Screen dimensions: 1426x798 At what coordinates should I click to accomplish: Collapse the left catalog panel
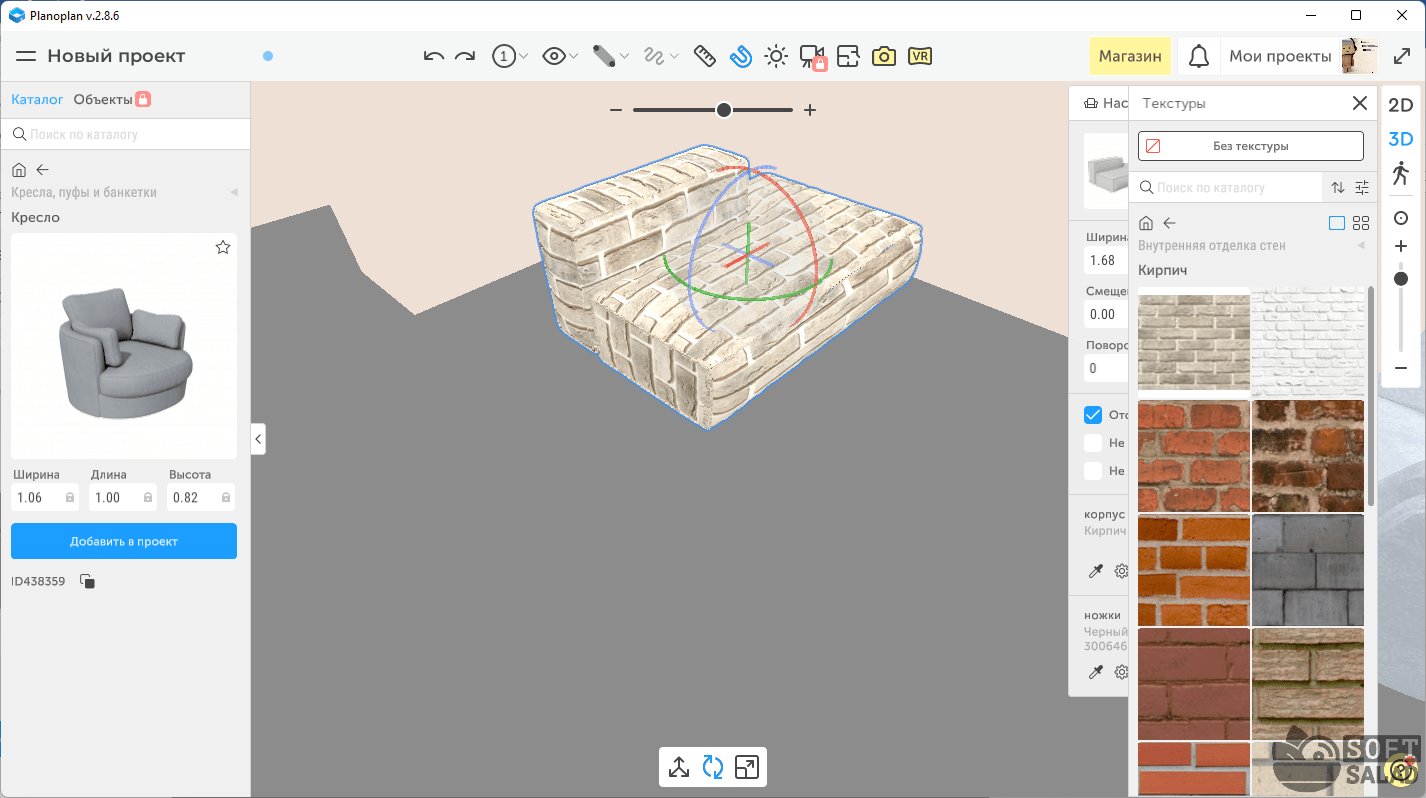pos(258,438)
